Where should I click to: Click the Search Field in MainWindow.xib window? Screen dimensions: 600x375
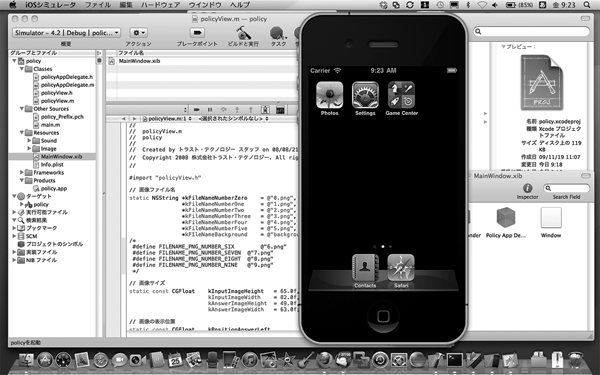pyautogui.click(x=566, y=188)
